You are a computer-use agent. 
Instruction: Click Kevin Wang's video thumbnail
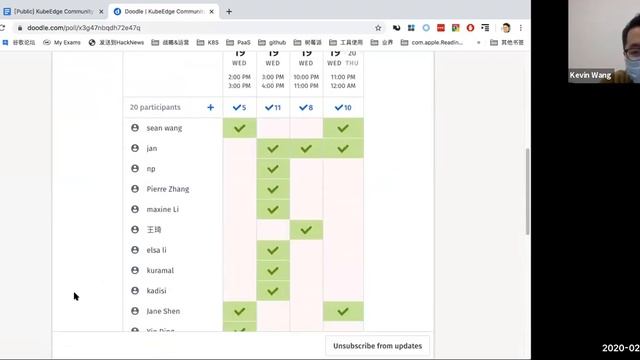pyautogui.click(x=604, y=42)
